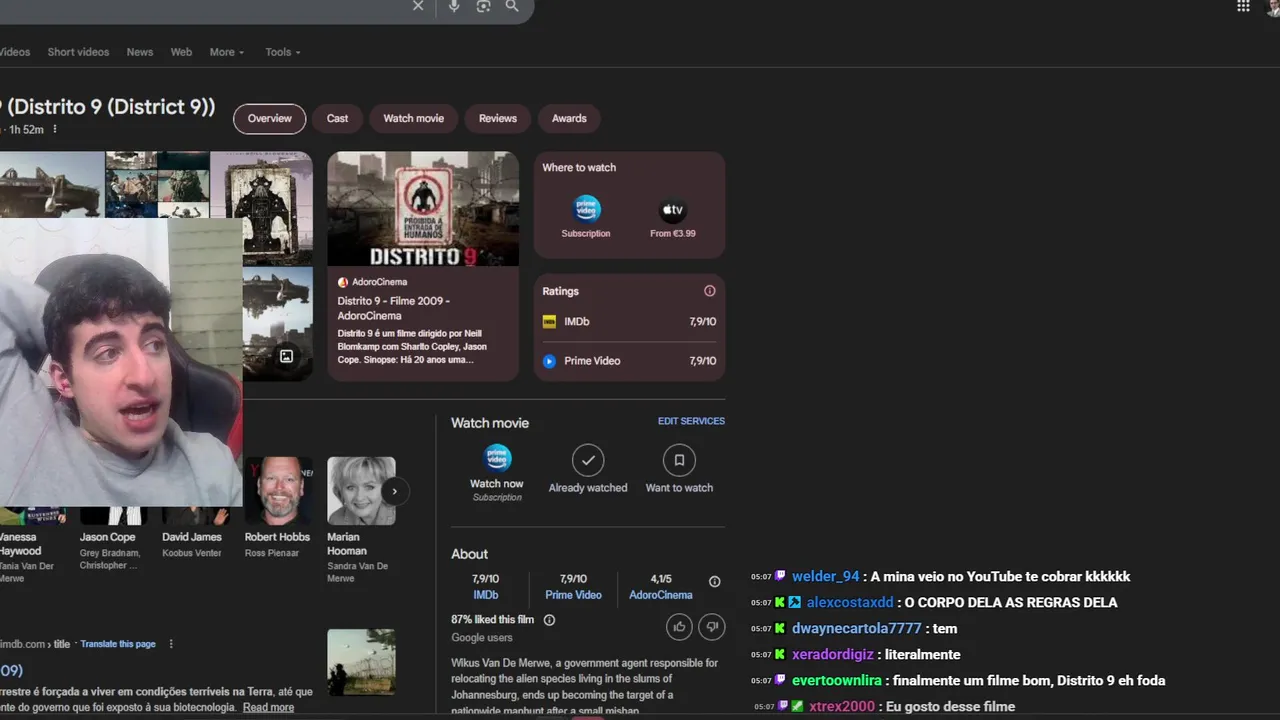Open the AdoroCinema 4,1/5 rating link
The height and width of the screenshot is (720, 1280).
(661, 587)
